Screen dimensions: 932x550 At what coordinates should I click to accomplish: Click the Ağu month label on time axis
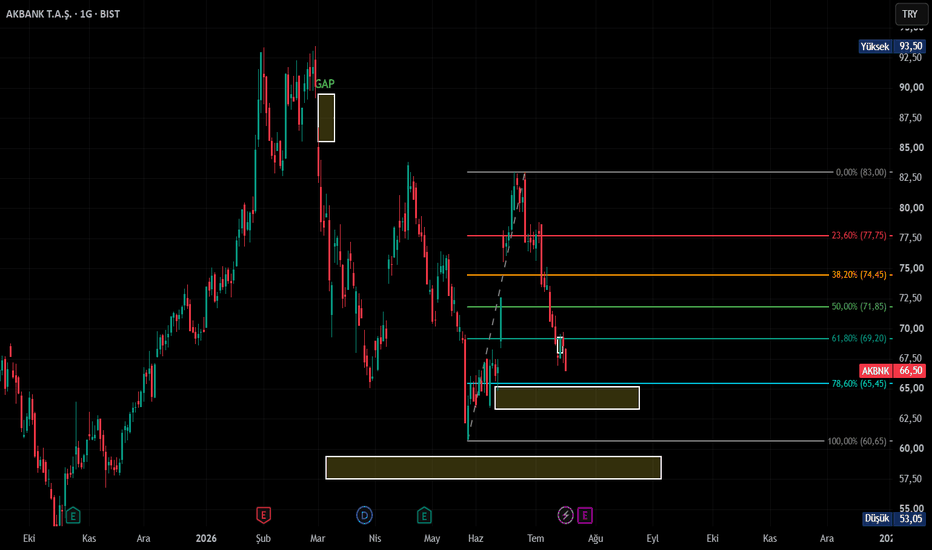point(596,538)
